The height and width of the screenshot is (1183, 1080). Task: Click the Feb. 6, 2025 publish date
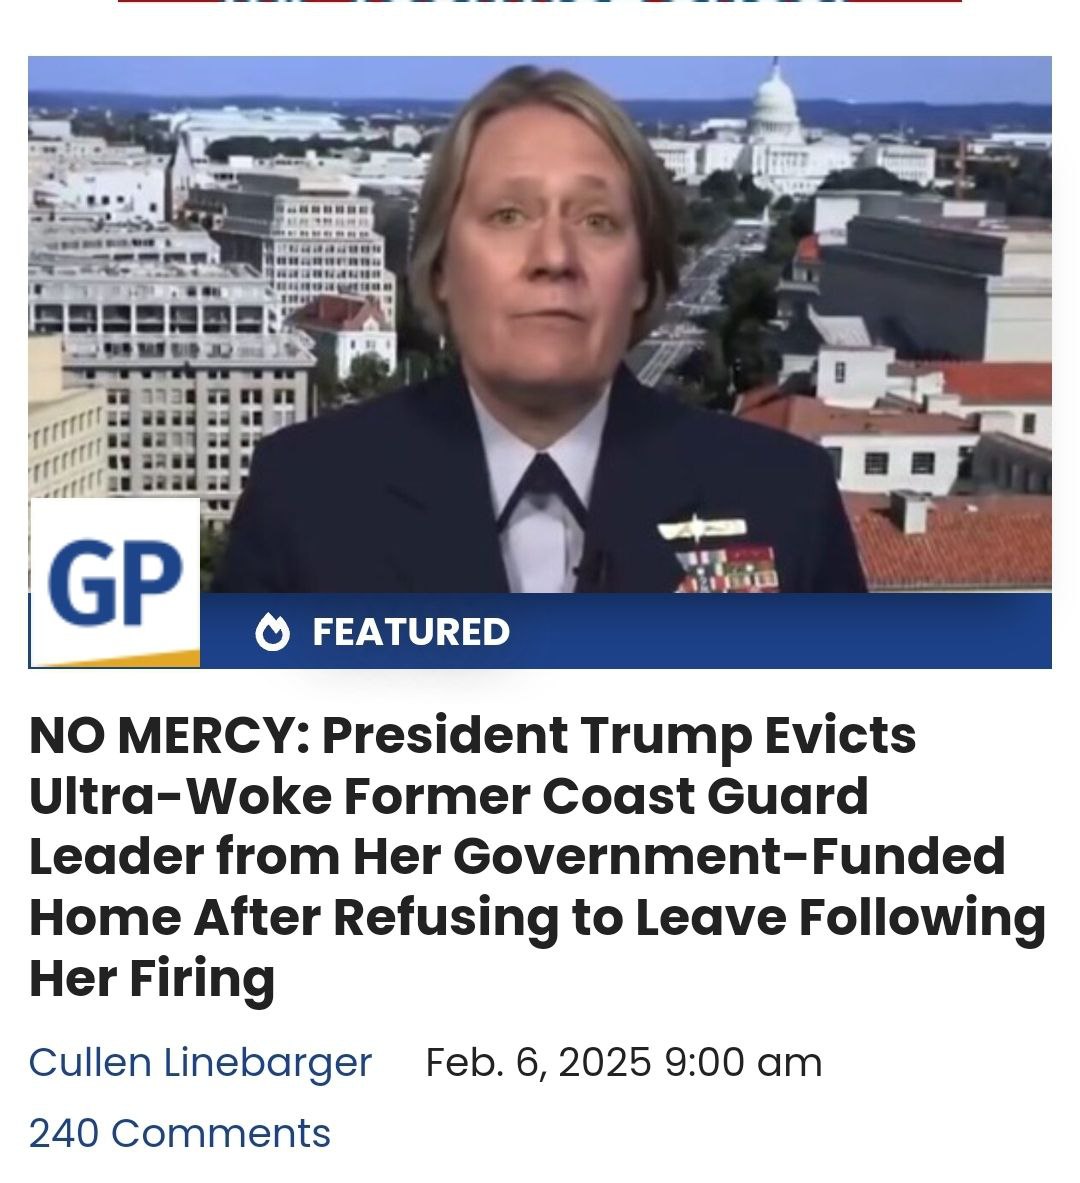click(x=538, y=1062)
